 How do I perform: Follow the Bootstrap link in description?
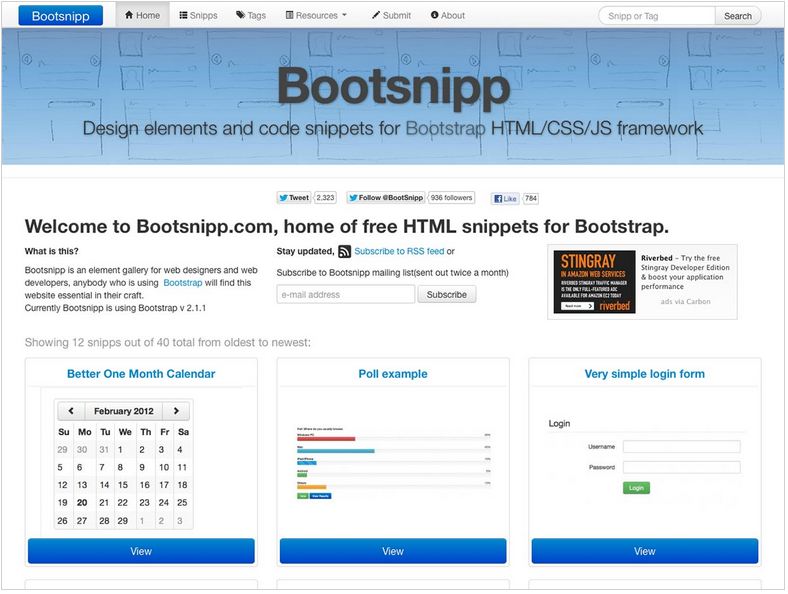click(183, 283)
